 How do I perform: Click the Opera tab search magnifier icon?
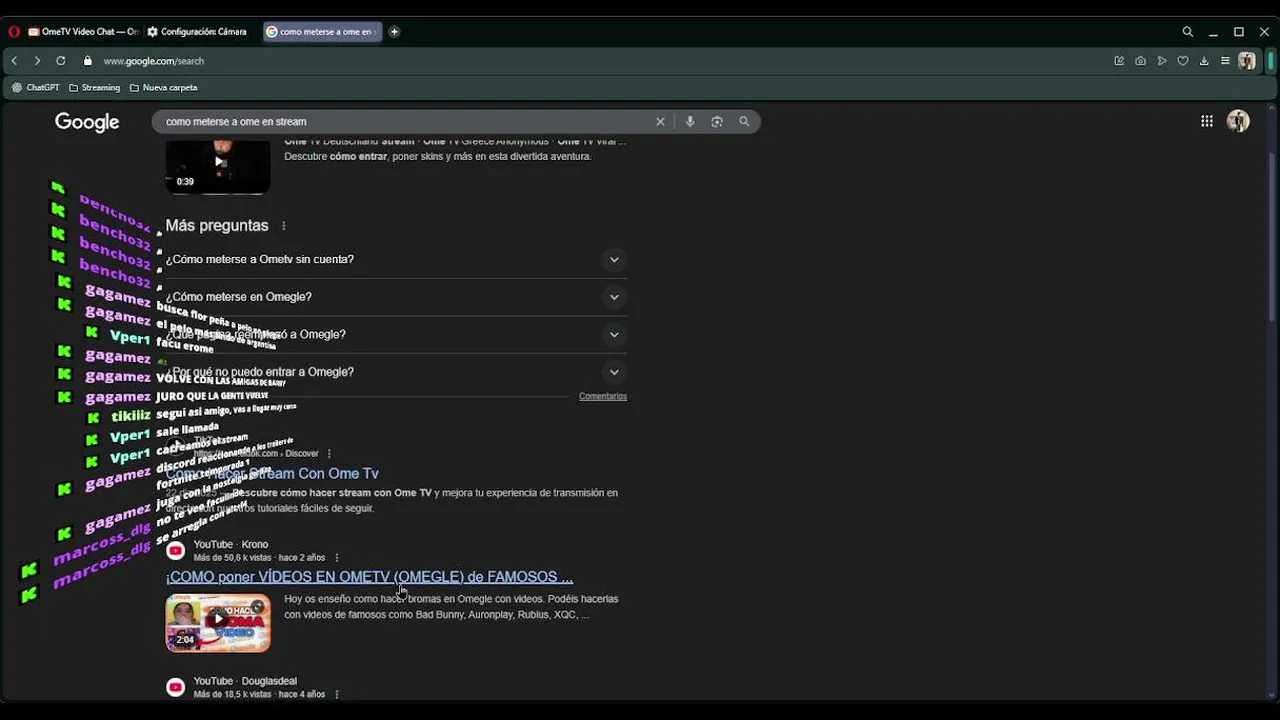click(x=1188, y=32)
